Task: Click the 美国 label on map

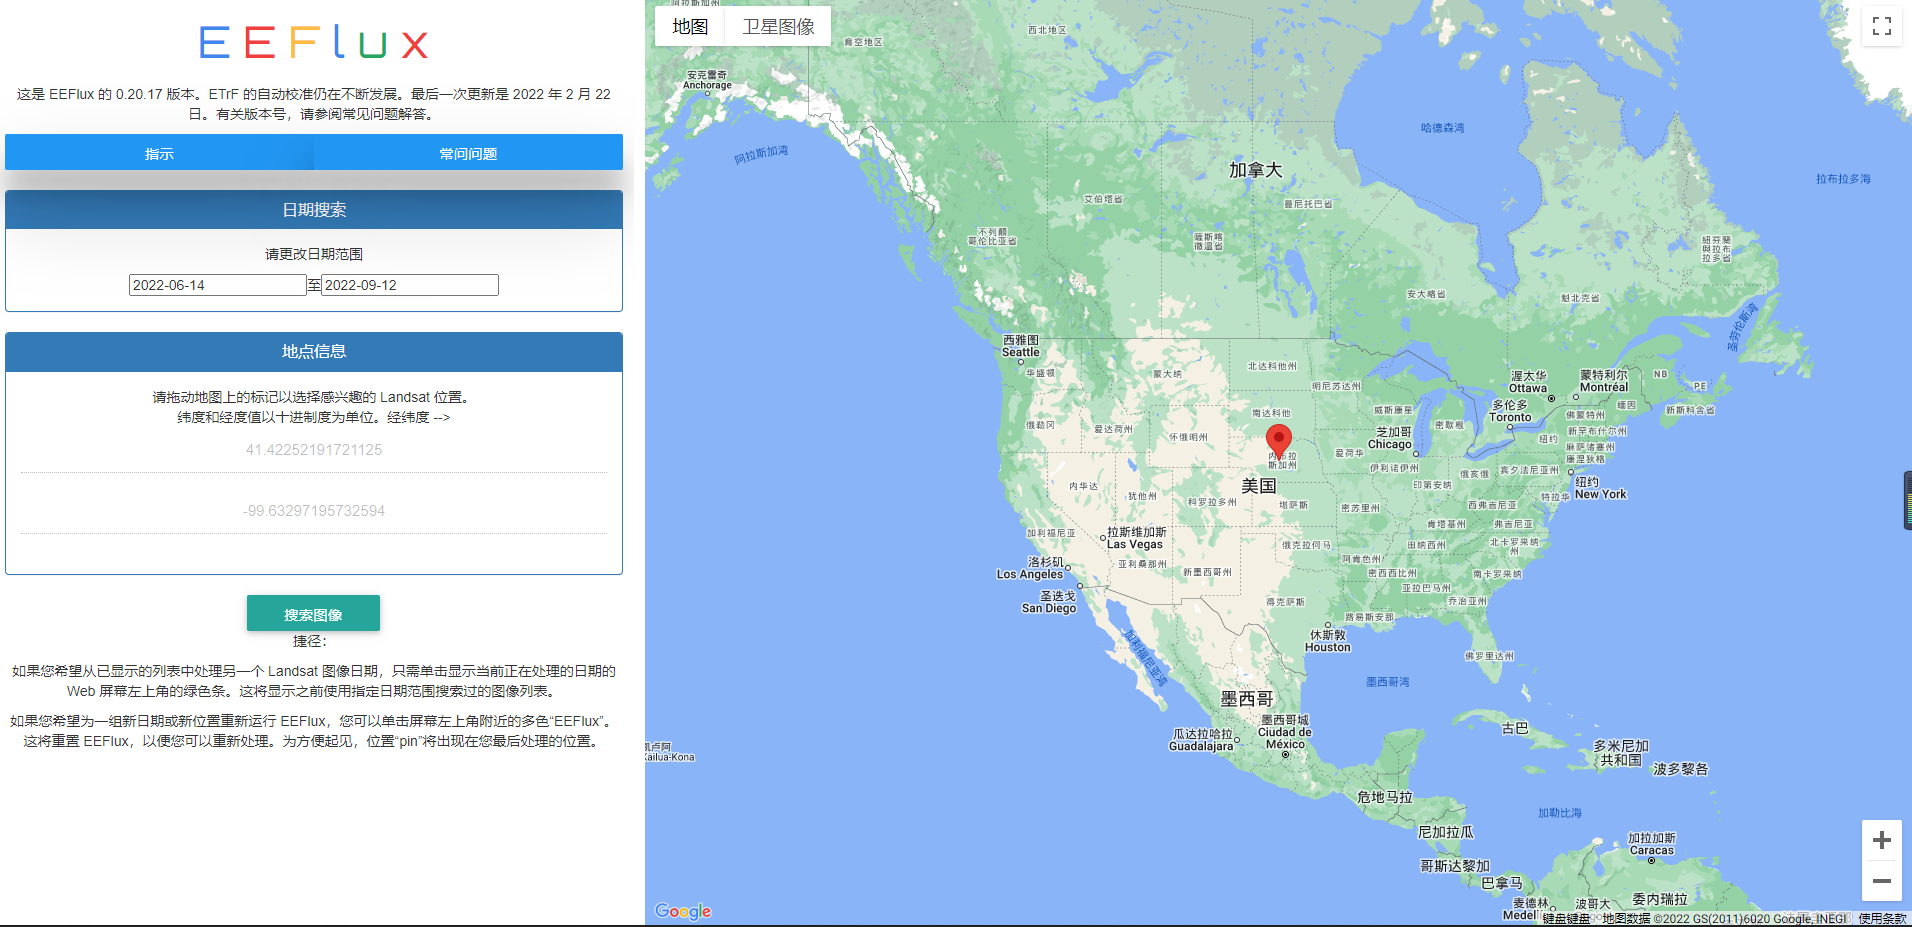Action: 1259,486
